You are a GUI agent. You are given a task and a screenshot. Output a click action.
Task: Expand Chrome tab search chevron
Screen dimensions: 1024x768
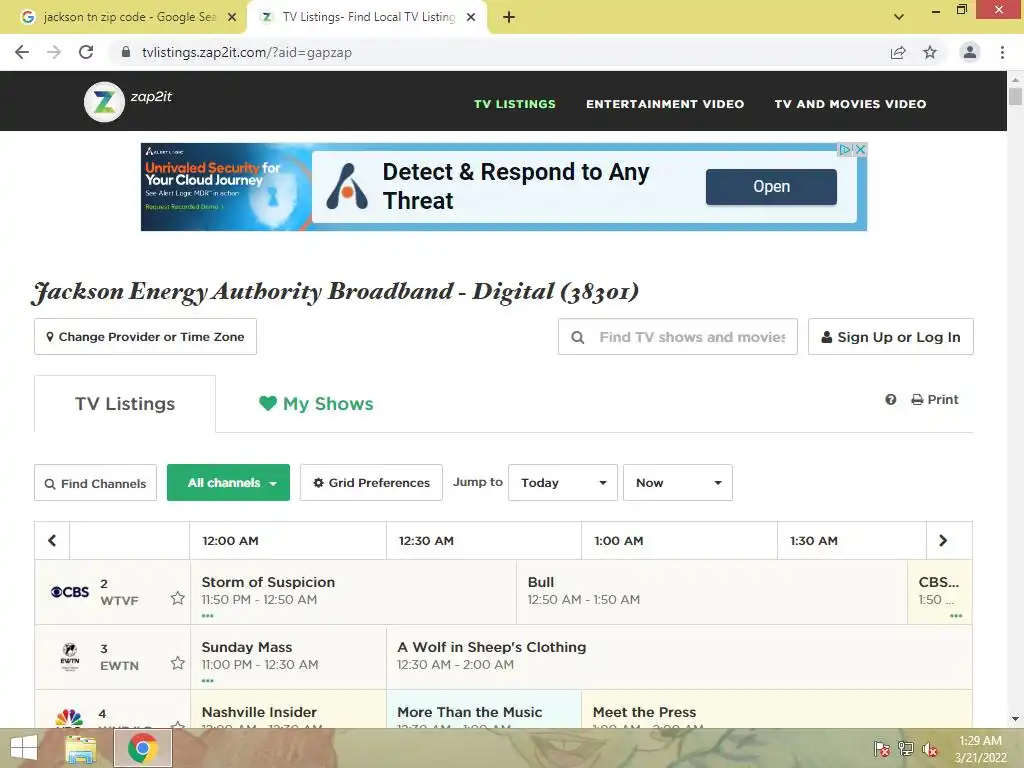point(899,17)
